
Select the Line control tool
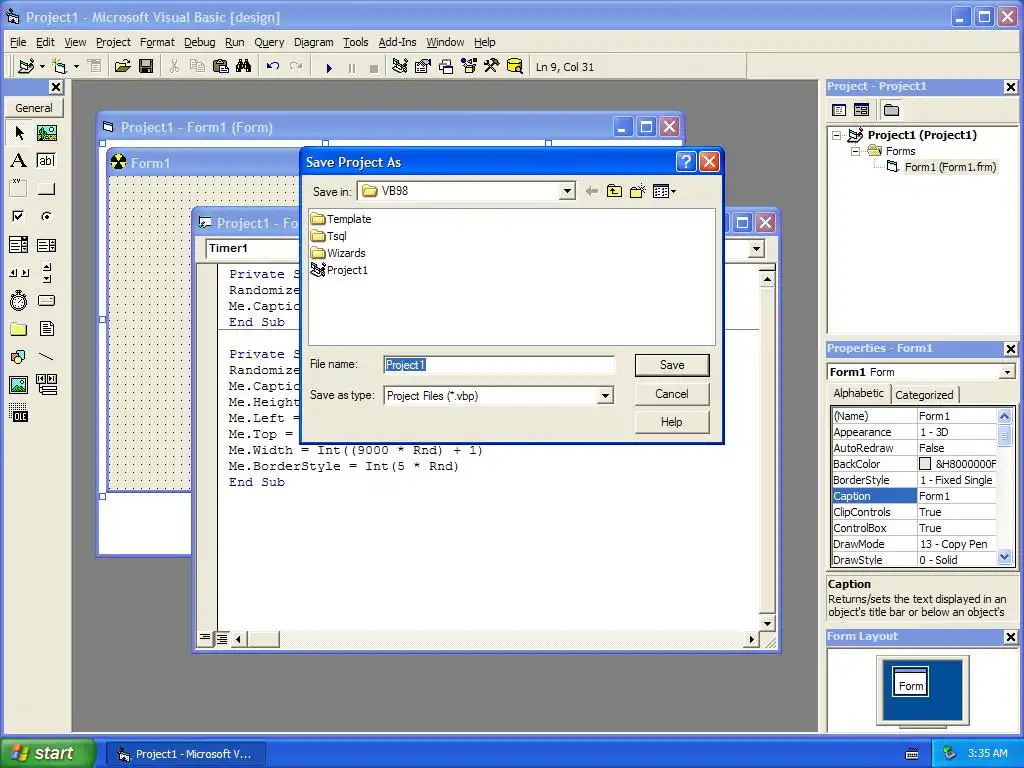(46, 357)
